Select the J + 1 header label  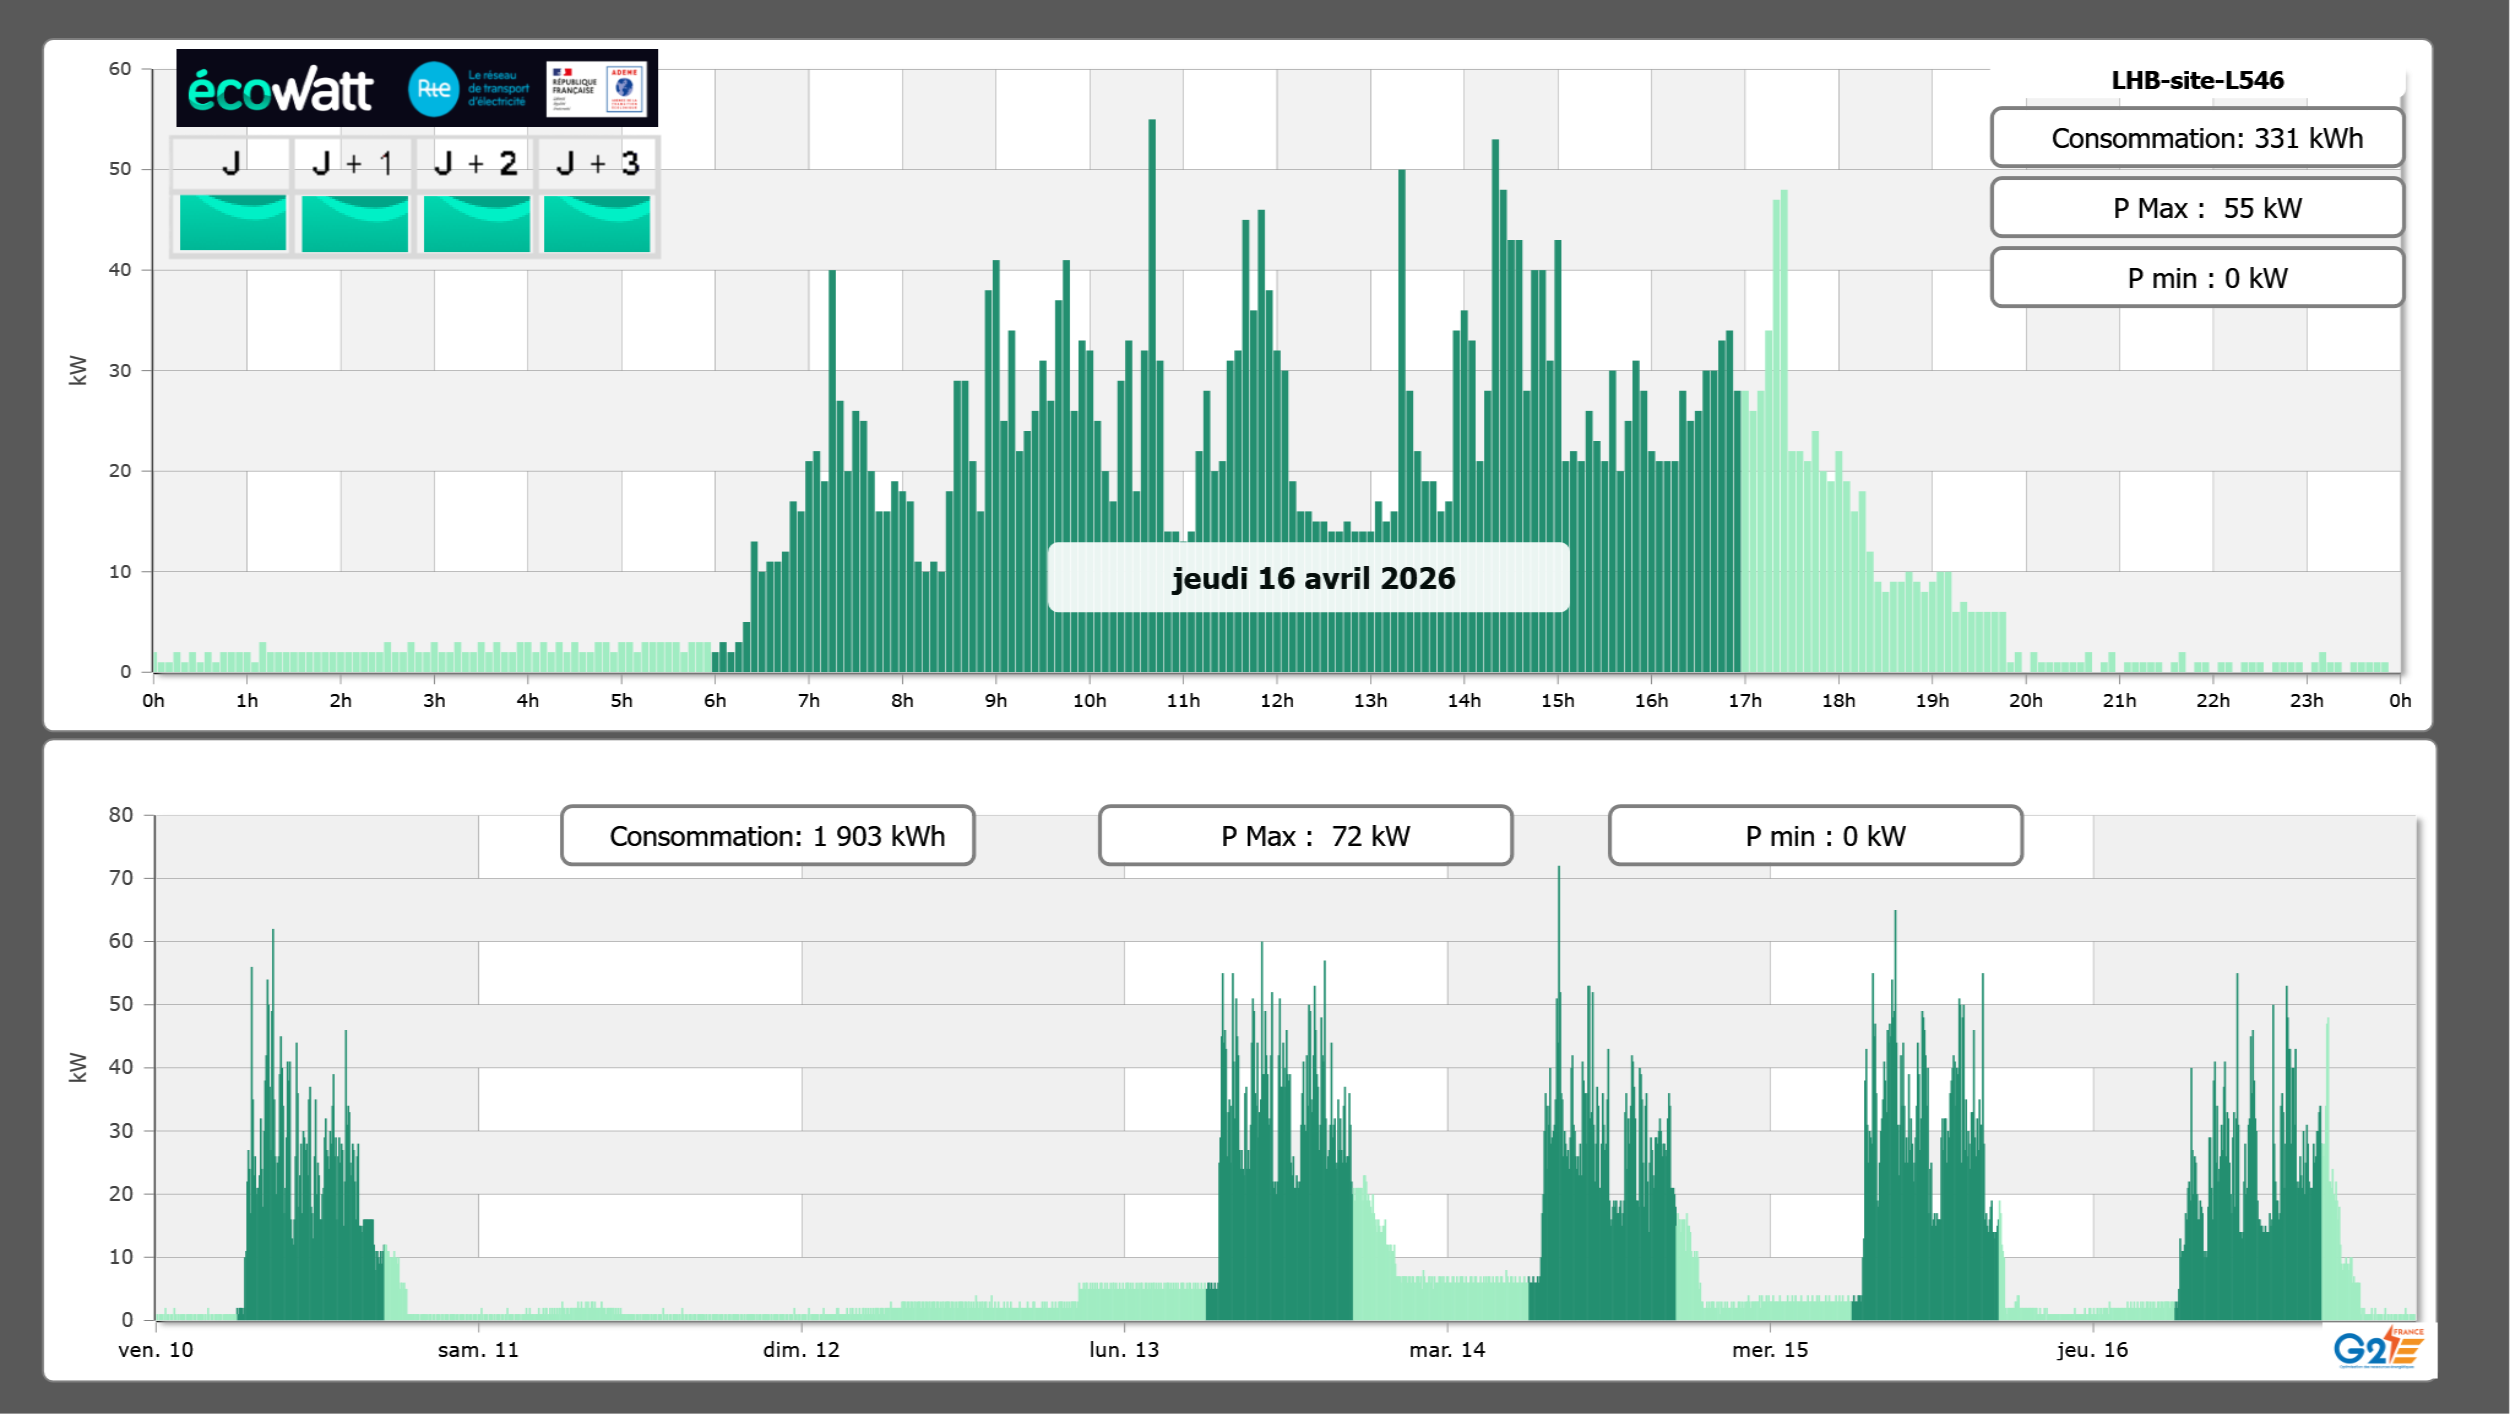[x=353, y=163]
